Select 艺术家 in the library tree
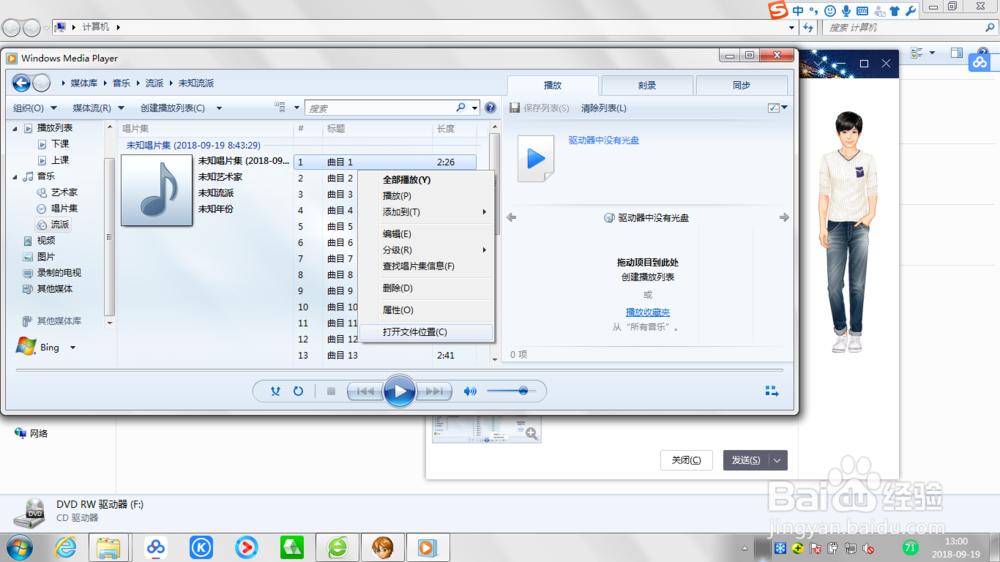The image size is (1000, 562). pos(57,192)
